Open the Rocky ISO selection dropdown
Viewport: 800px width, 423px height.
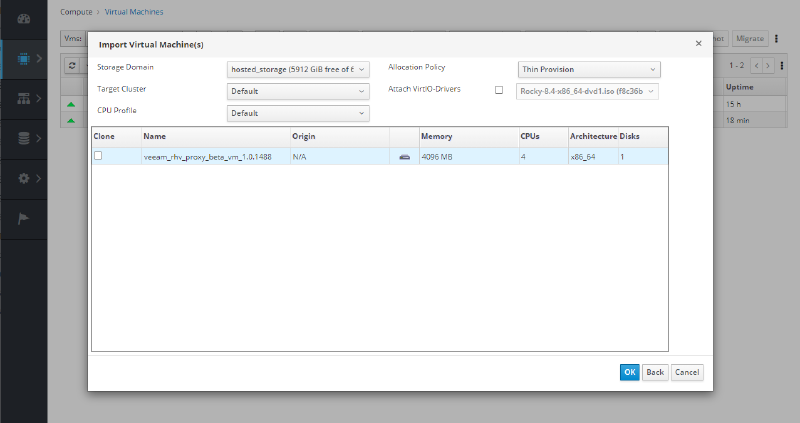click(x=587, y=91)
